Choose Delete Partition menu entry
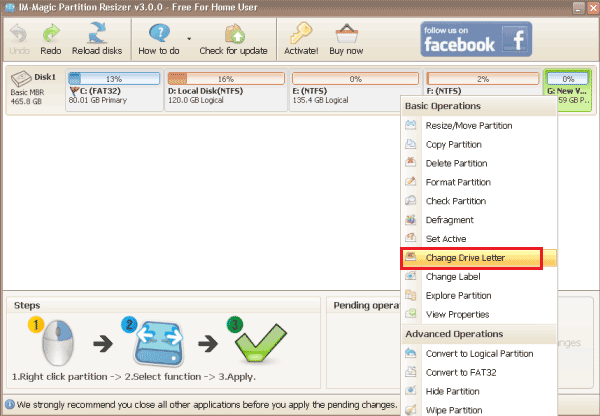 [x=479, y=163]
